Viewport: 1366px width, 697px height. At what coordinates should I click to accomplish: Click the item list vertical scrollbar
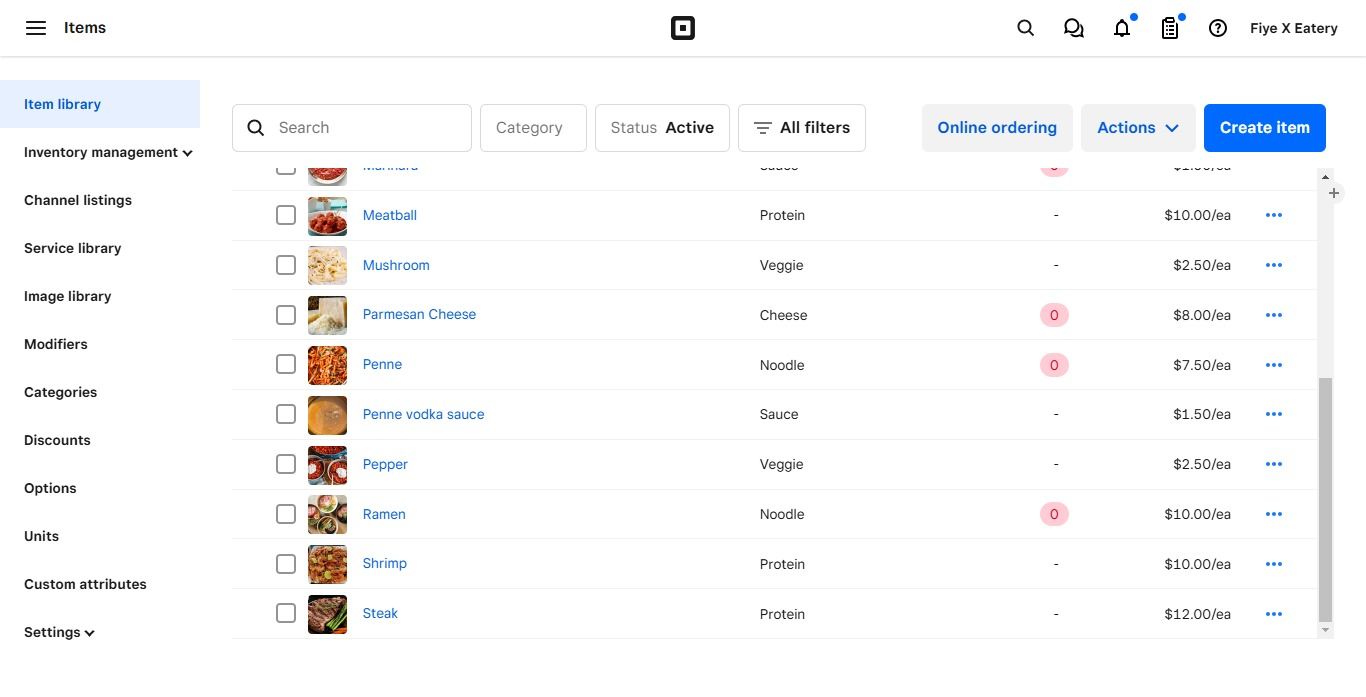[1325, 500]
